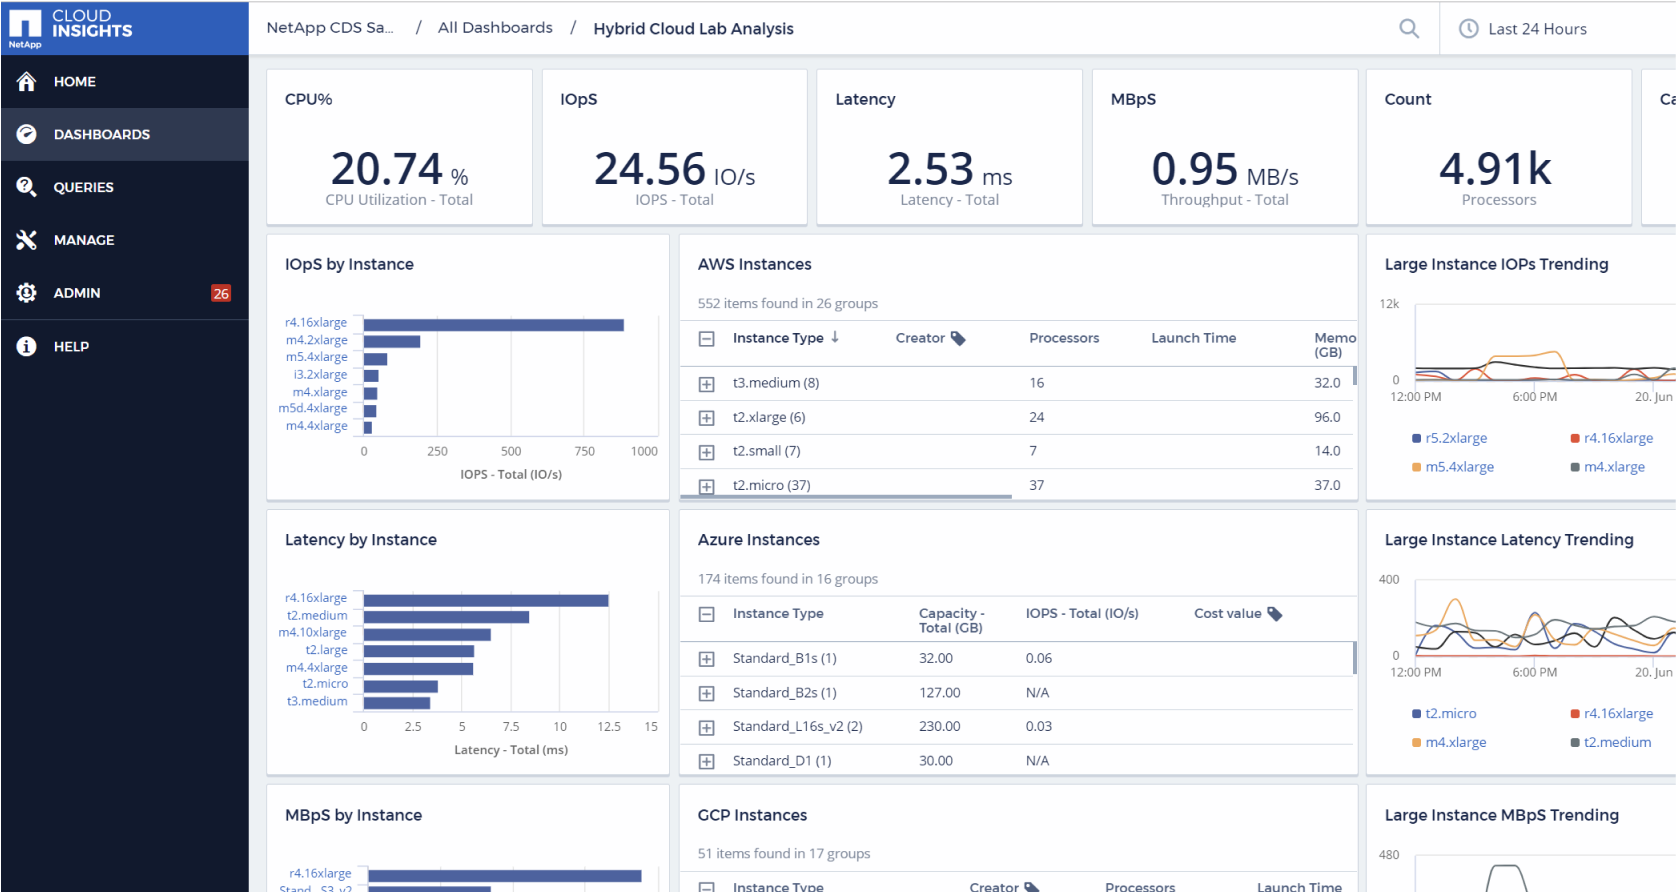Sort Azure table by IOPS - Total column

coord(1082,613)
